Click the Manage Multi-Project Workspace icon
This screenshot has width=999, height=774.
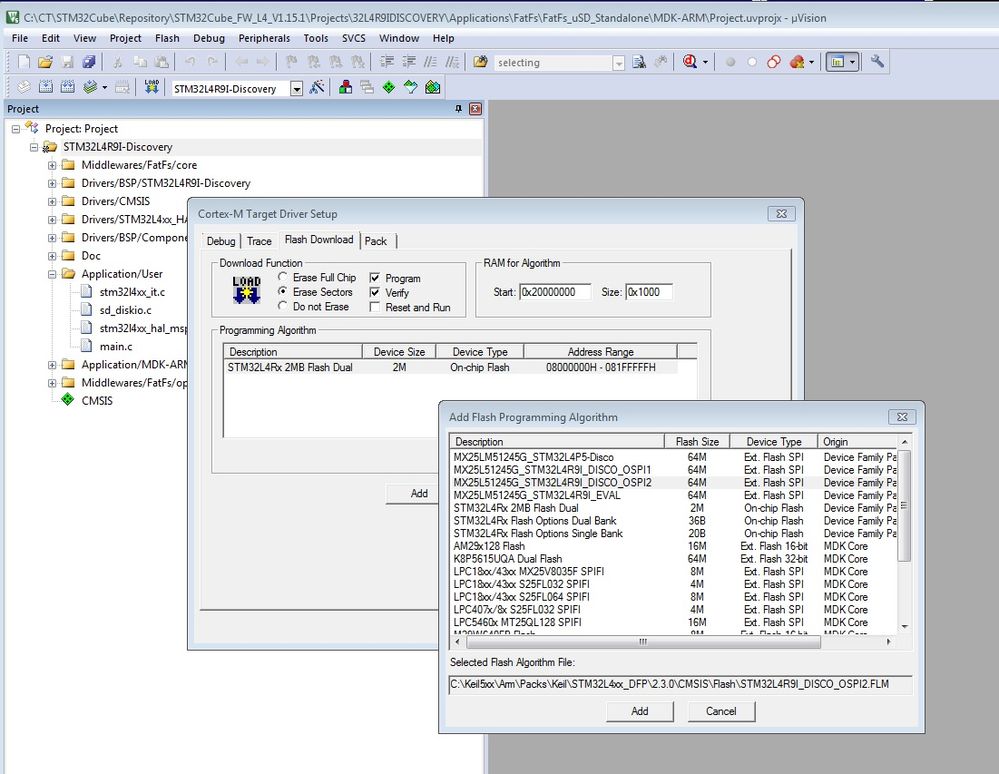coord(367,87)
